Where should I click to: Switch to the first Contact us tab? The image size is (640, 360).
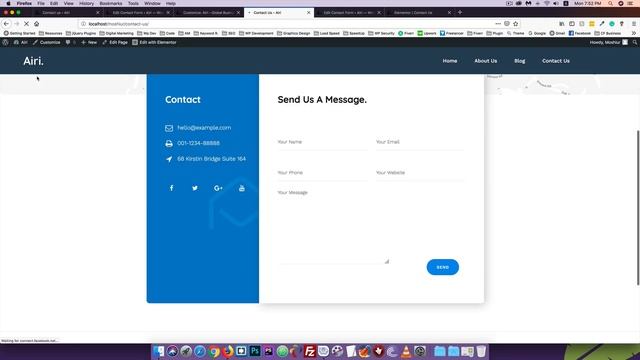[68, 13]
